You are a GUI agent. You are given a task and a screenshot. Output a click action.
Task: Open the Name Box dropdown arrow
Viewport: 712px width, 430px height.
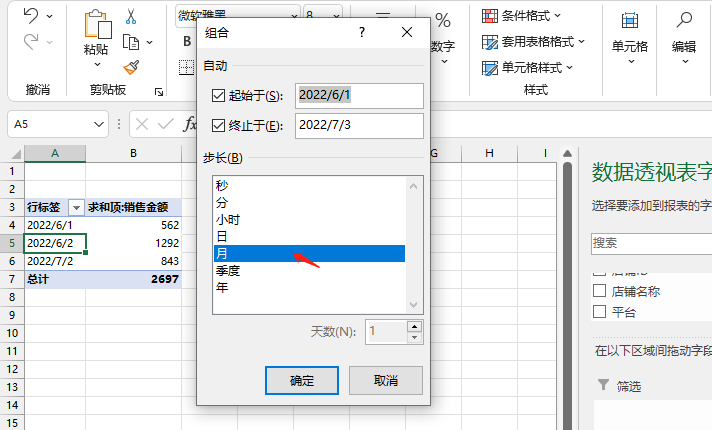coord(99,124)
